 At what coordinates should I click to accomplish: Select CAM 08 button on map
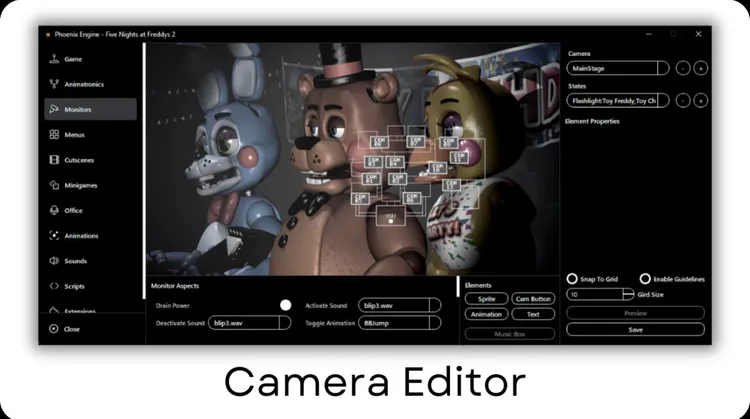point(379,142)
